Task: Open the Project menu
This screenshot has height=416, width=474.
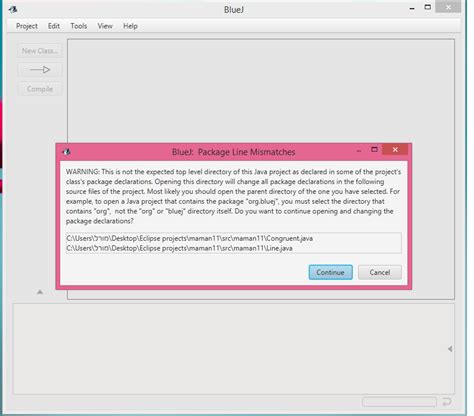Action: click(27, 26)
